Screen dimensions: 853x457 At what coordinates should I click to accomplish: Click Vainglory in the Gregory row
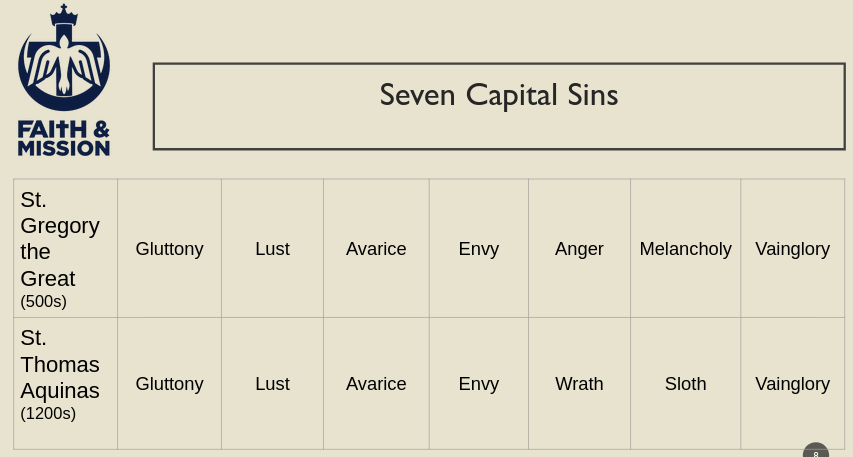792,249
